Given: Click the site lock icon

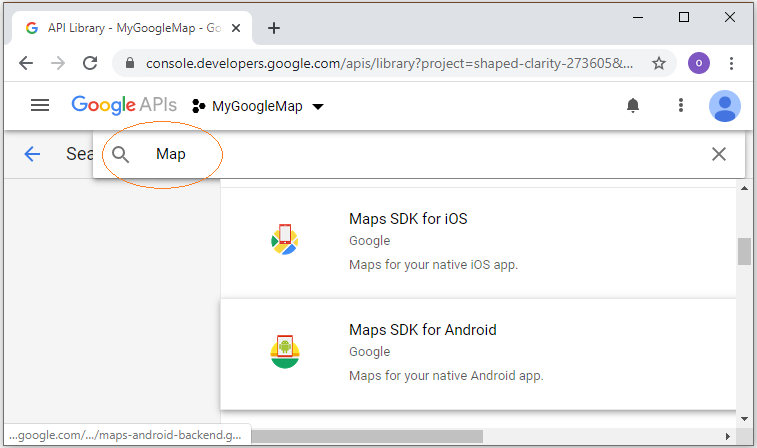Looking at the screenshot, I should [x=129, y=63].
